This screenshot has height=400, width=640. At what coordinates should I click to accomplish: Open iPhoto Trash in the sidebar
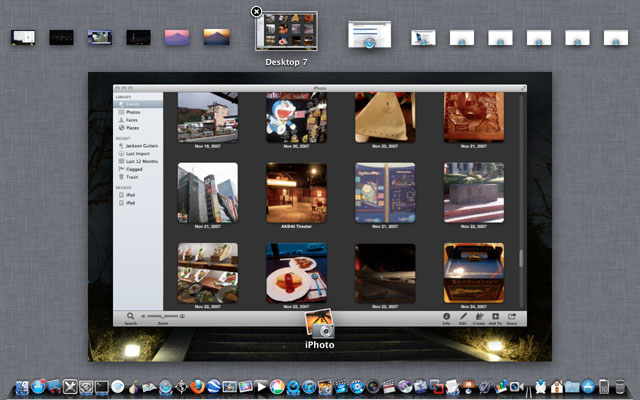(x=138, y=177)
